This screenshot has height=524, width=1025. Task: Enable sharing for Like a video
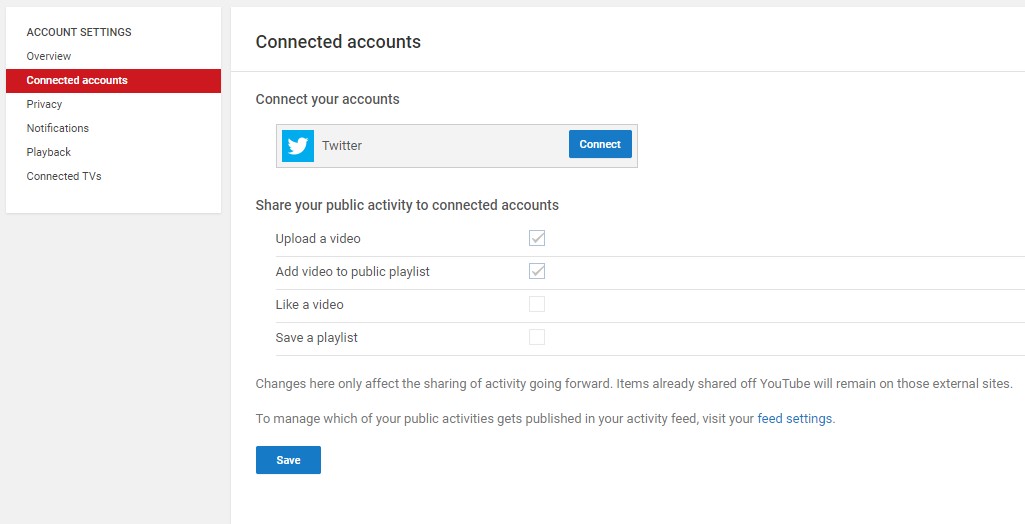coord(537,304)
